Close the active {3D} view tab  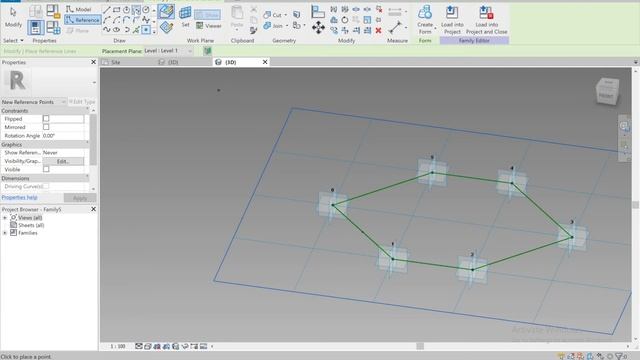(x=265, y=62)
